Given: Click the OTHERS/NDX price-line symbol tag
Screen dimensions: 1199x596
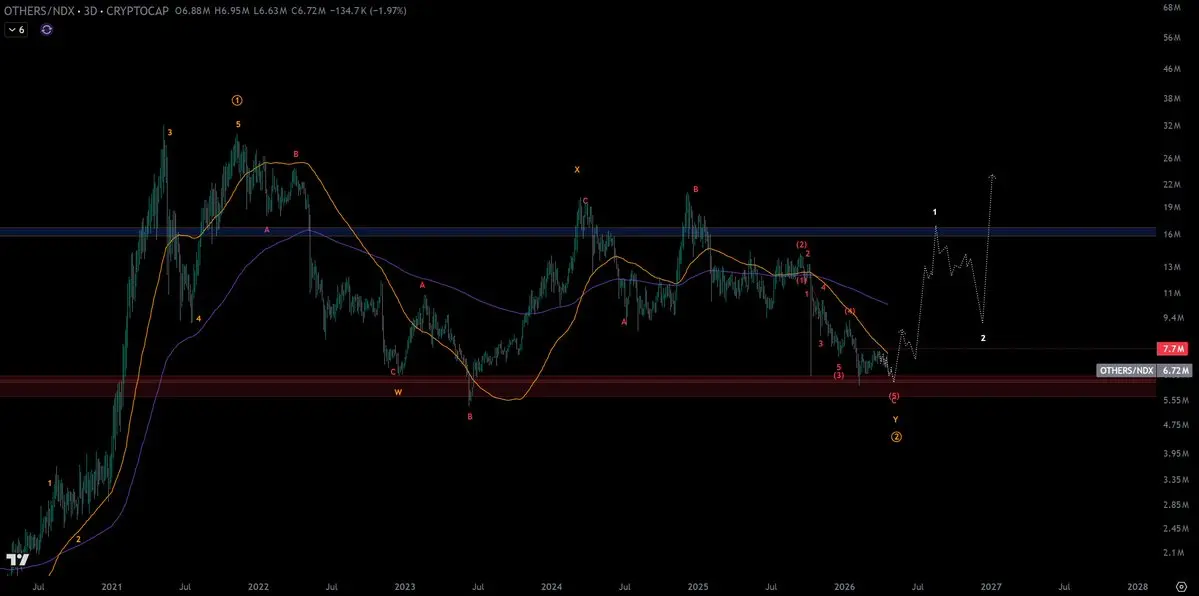Looking at the screenshot, I should click(1126, 370).
